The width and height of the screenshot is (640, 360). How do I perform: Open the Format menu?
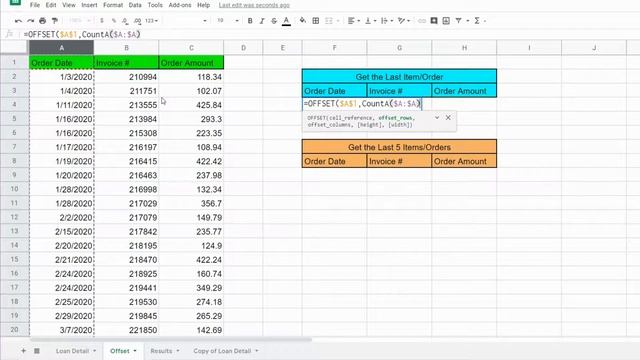pos(113,5)
